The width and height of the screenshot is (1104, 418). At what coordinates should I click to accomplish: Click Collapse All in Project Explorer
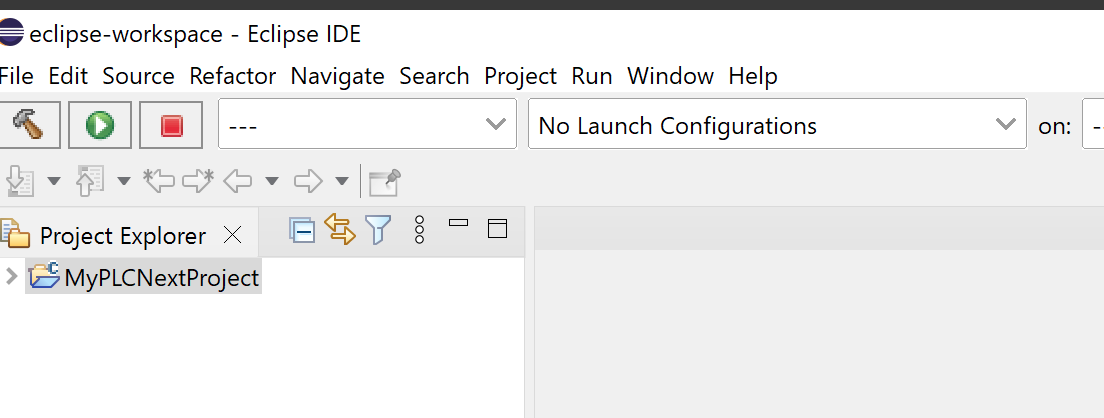pos(302,230)
